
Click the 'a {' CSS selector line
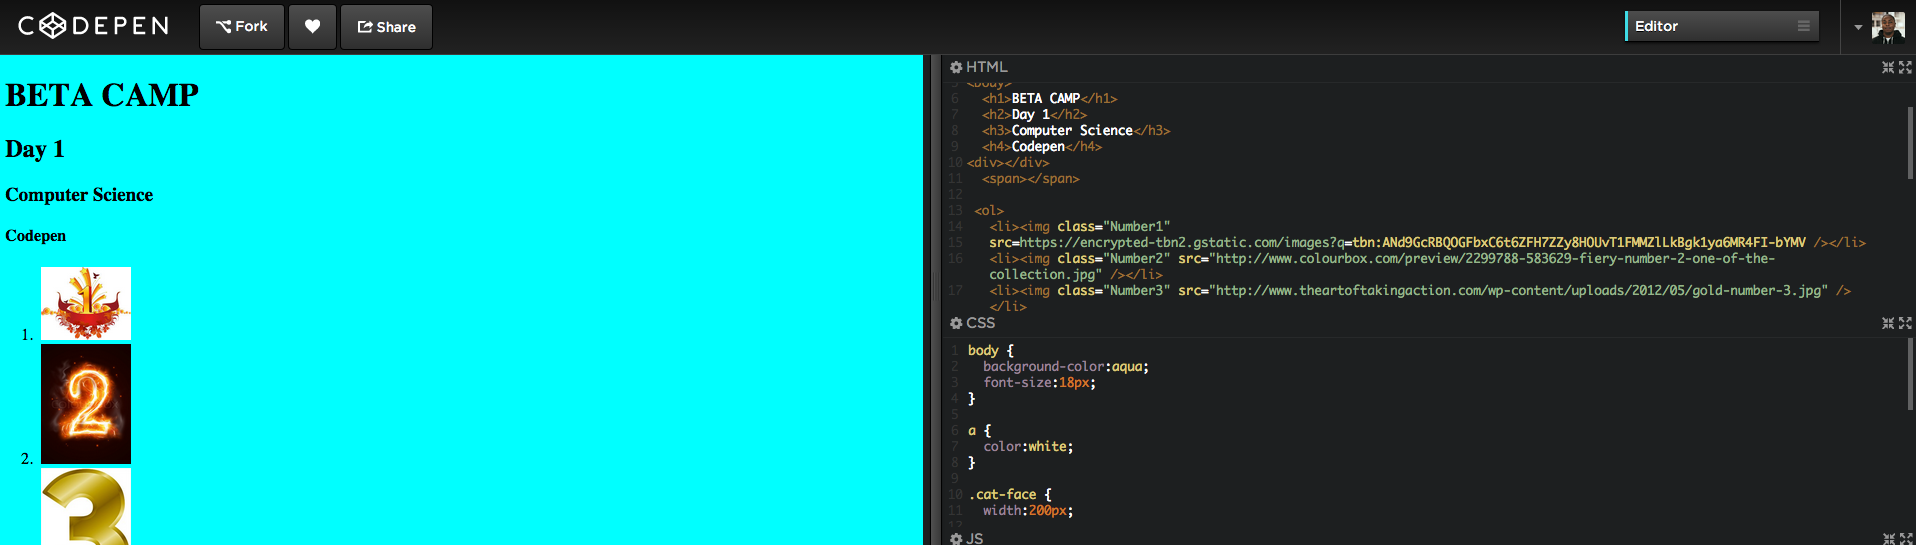(979, 430)
